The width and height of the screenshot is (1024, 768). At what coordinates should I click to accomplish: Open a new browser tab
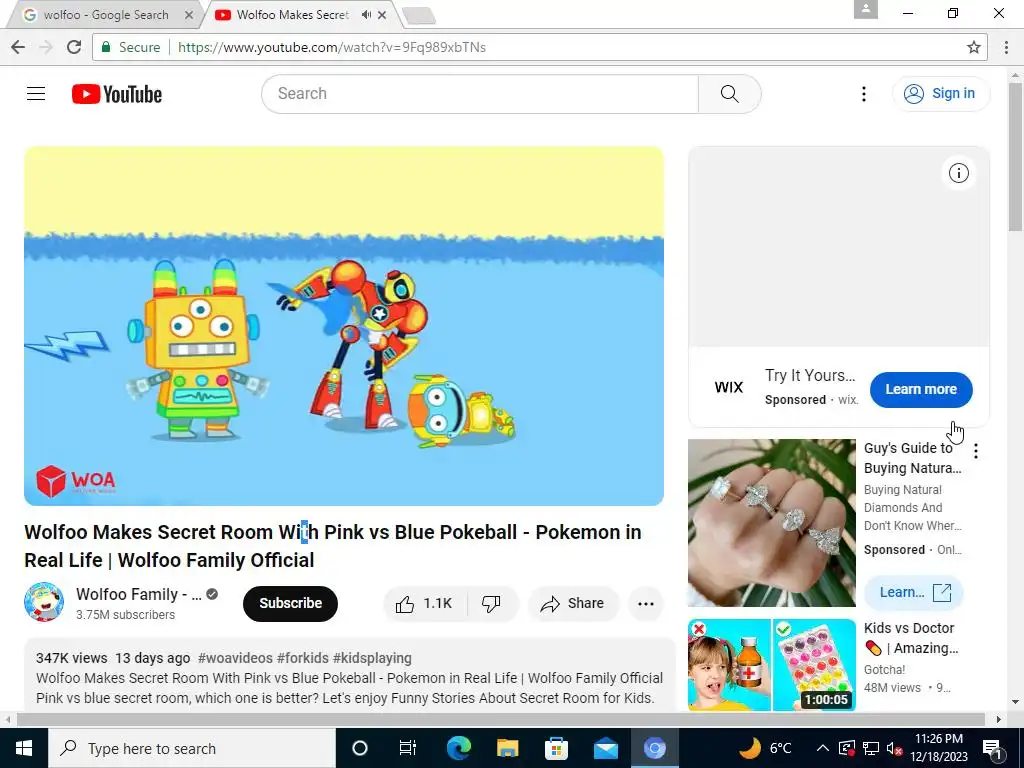tap(419, 16)
